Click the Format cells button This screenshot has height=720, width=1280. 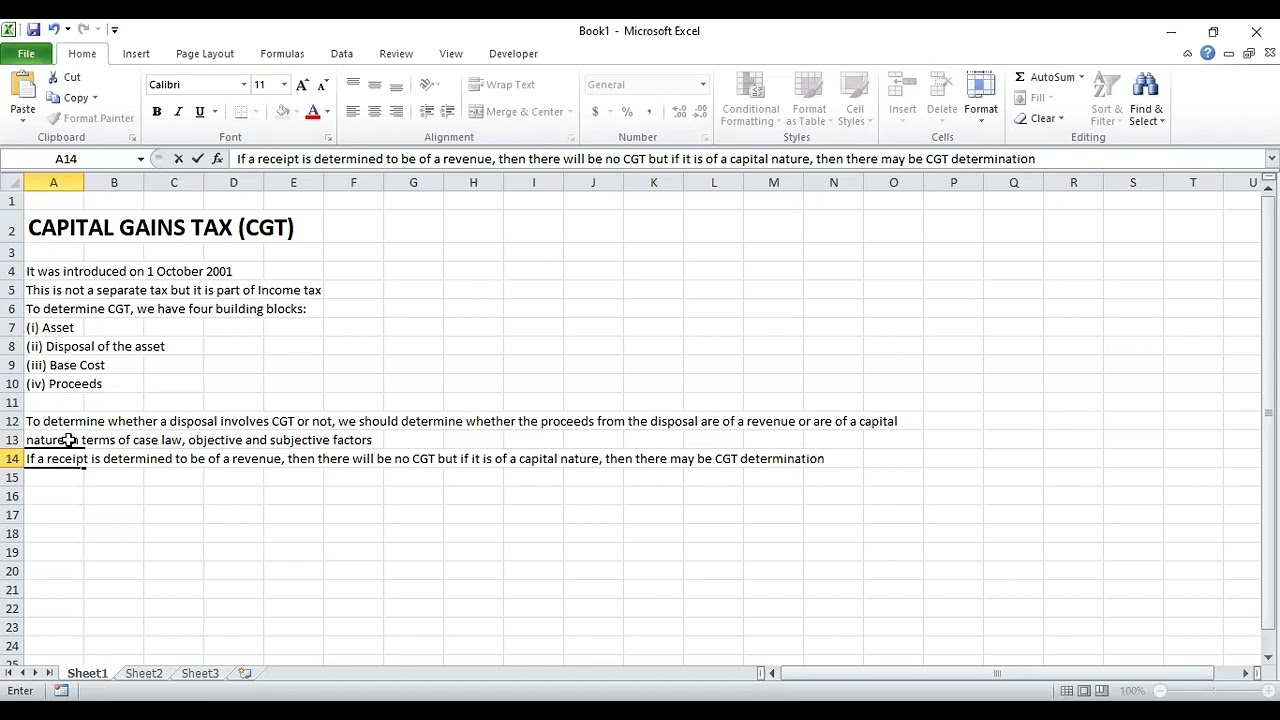pos(981,97)
